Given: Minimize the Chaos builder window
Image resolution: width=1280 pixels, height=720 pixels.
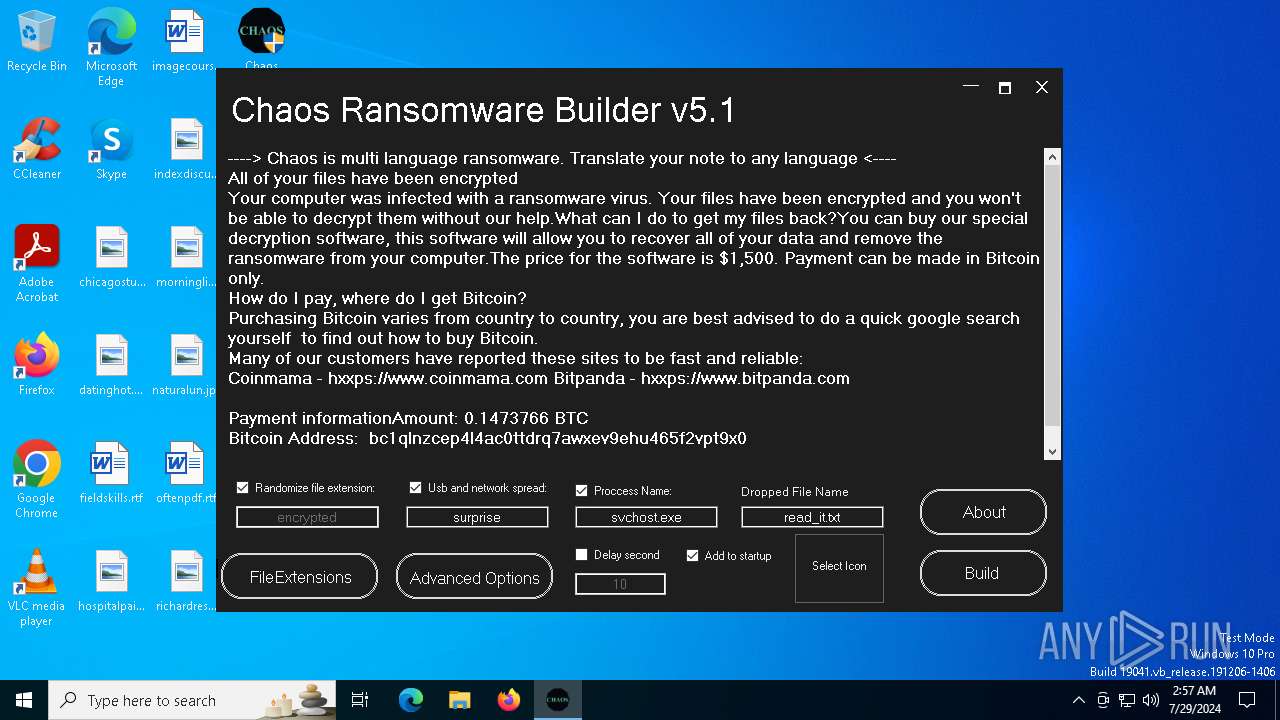Looking at the screenshot, I should [x=970, y=87].
